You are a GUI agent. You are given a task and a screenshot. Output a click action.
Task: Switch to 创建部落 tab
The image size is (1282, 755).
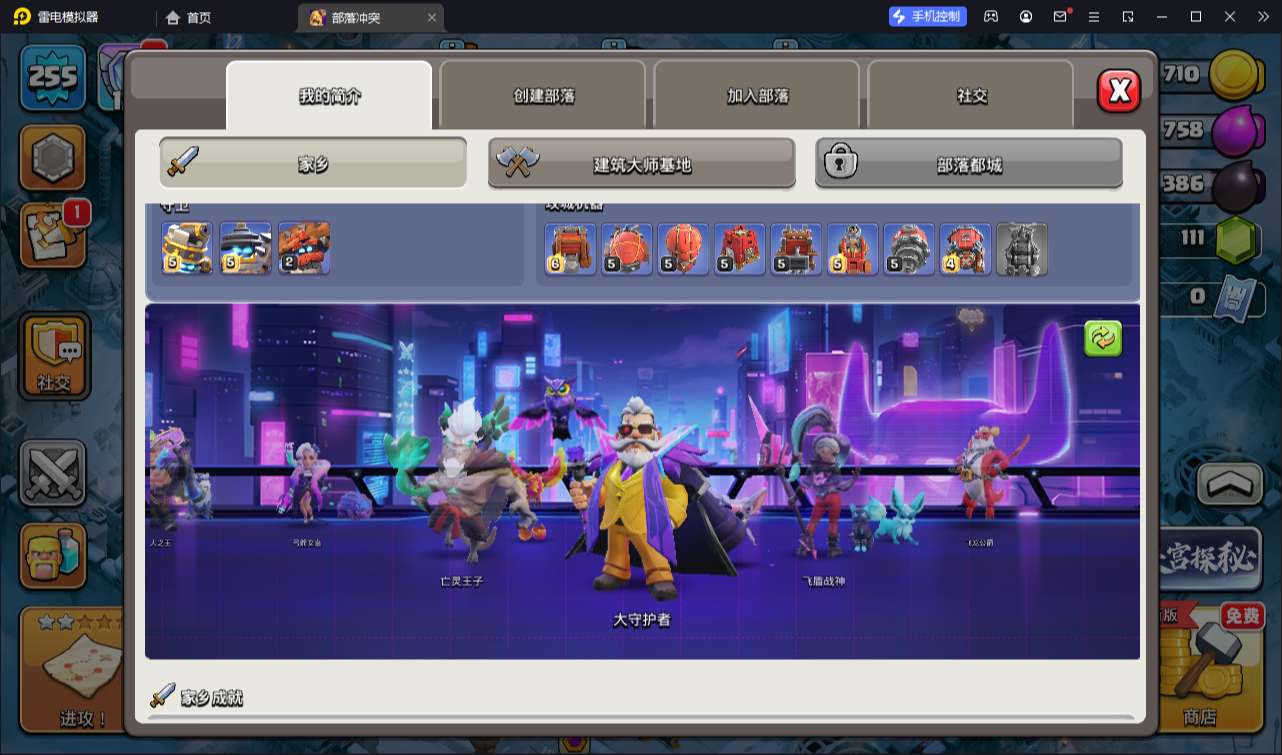(x=545, y=96)
